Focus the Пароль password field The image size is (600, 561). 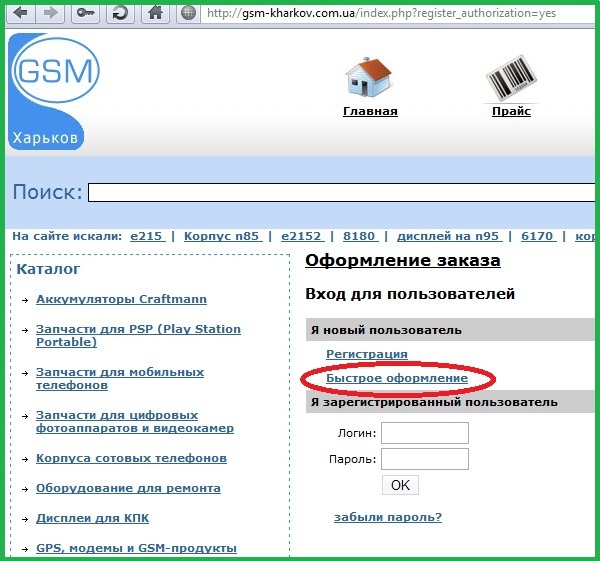click(425, 459)
